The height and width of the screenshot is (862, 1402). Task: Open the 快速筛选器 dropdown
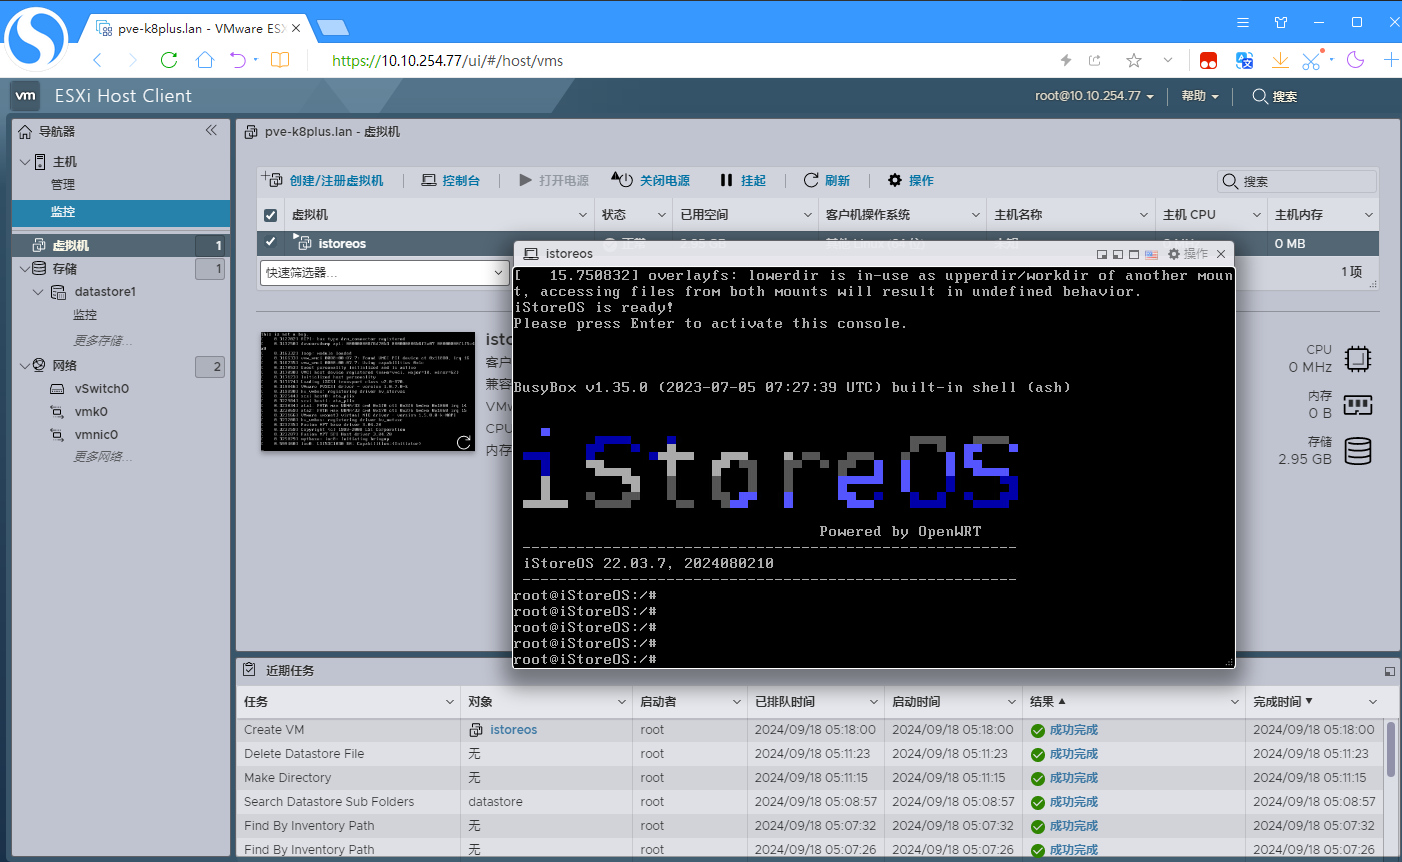[x=385, y=272]
